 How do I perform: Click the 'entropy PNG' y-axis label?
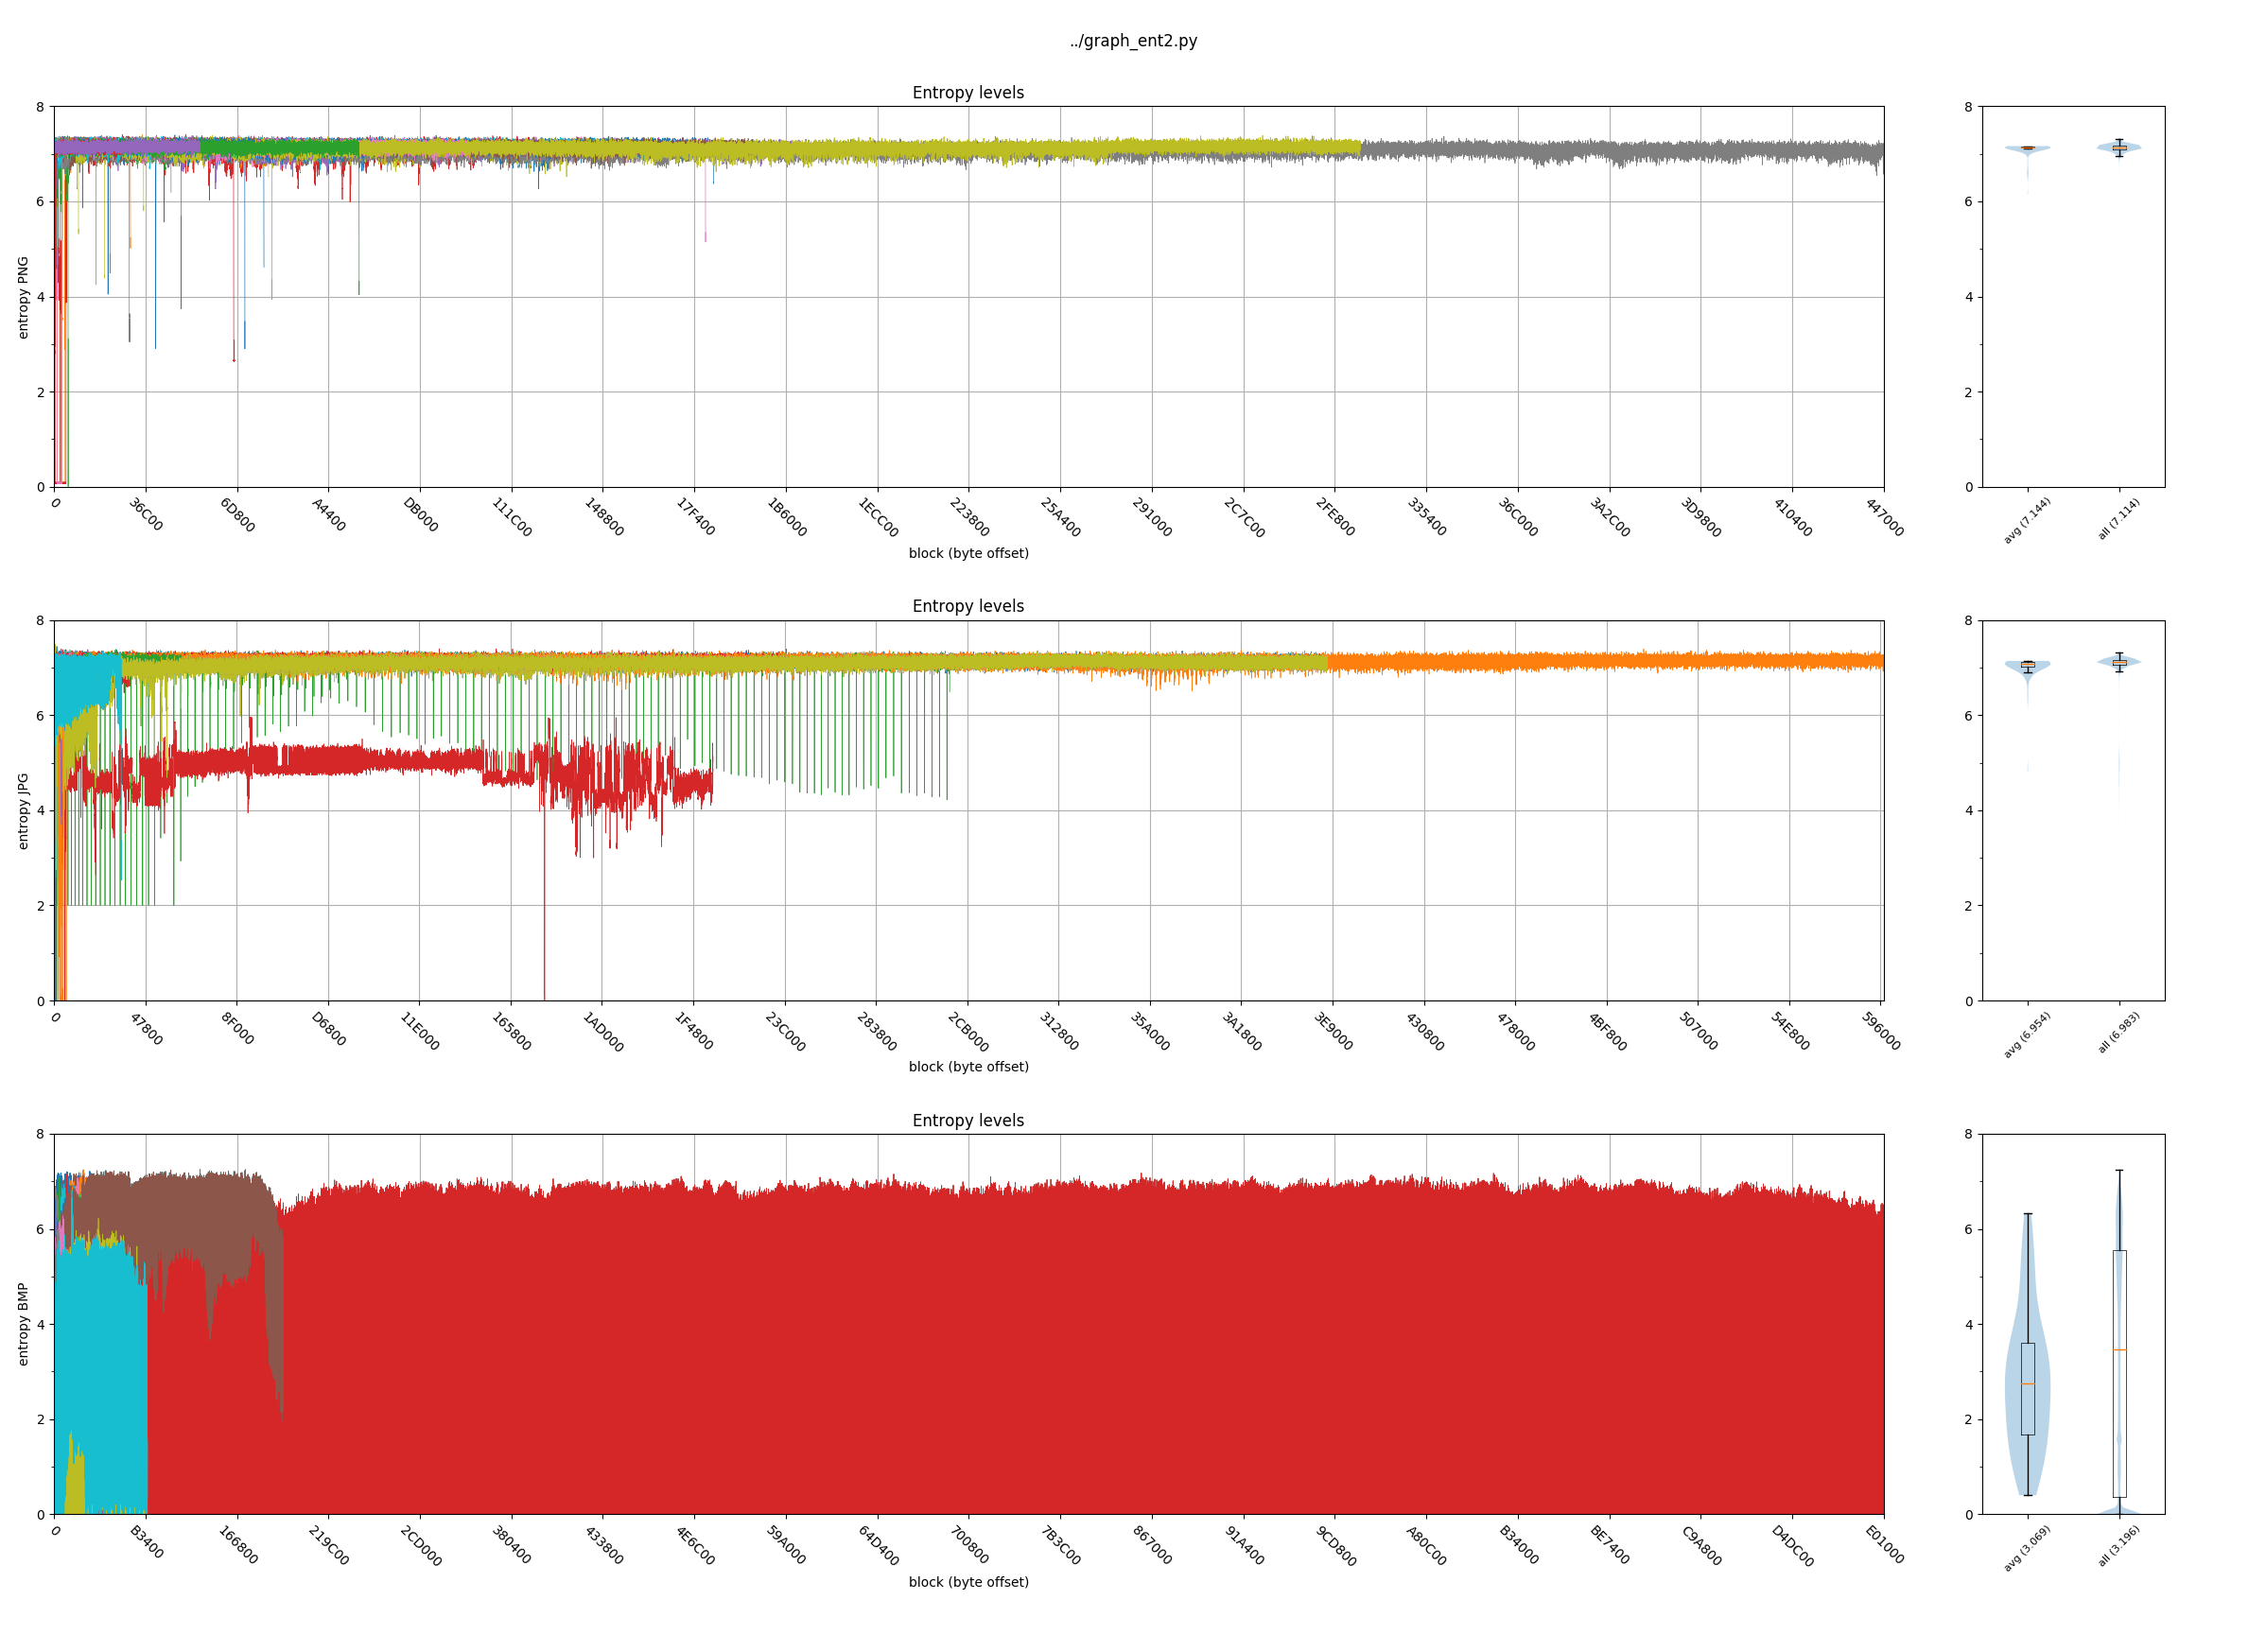(23, 297)
